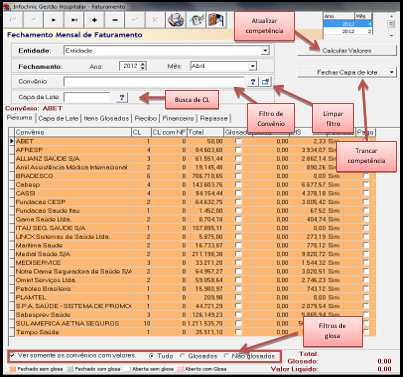Viewport: 403px width, 377px height.
Task: Select the 2012 month 4 row in list
Action: coord(348,24)
